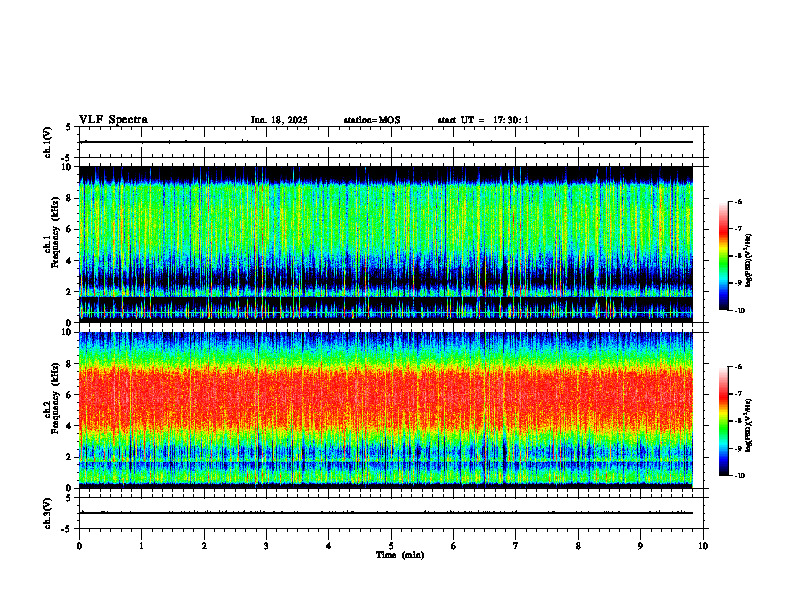Click the ch.1(V) axis label of top waveform
The image size is (792, 612).
(48, 142)
